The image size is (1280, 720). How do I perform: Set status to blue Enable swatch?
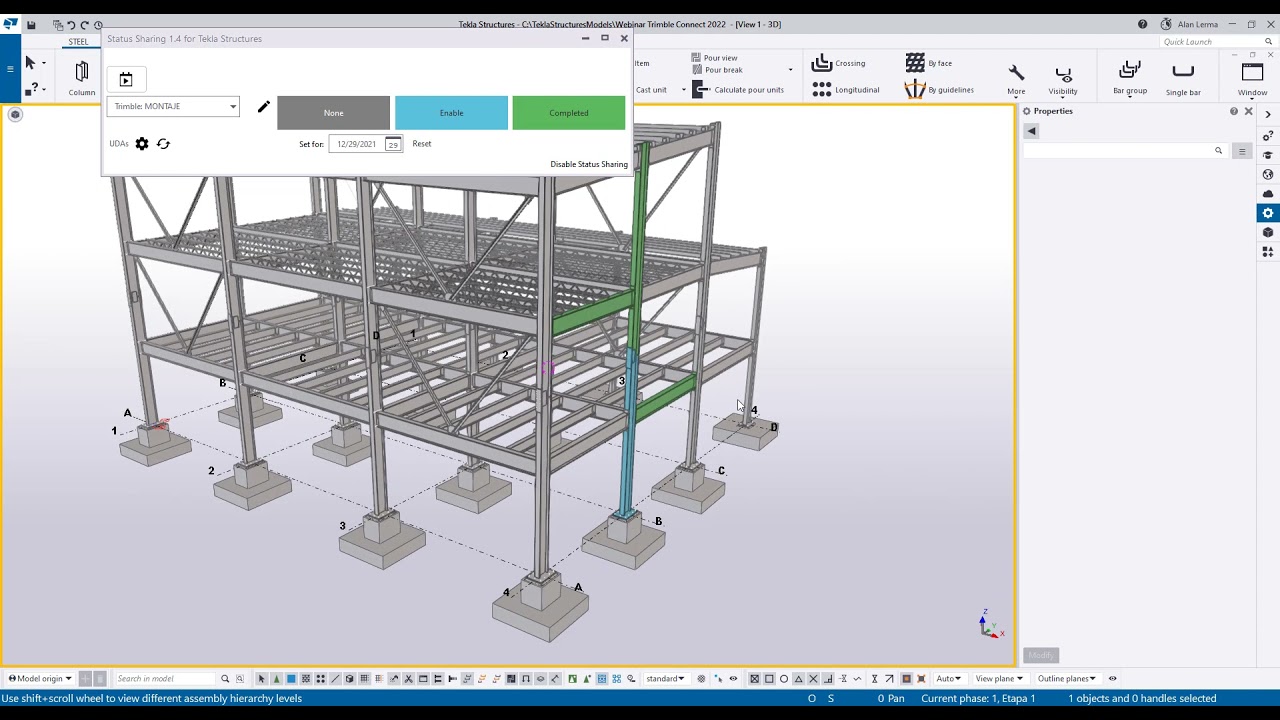tap(451, 113)
